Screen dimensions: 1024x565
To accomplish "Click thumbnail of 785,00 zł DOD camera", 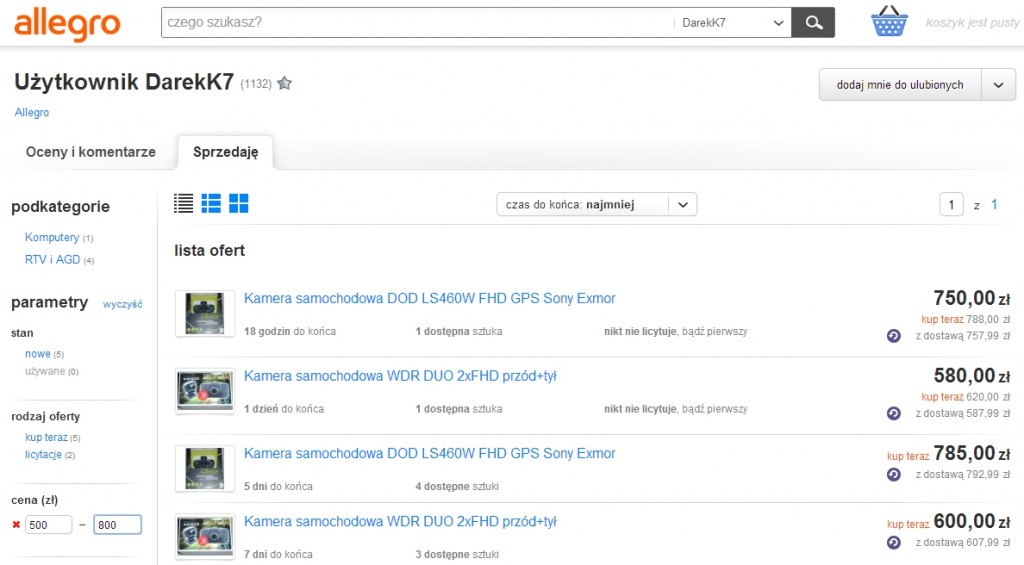I will (x=205, y=468).
